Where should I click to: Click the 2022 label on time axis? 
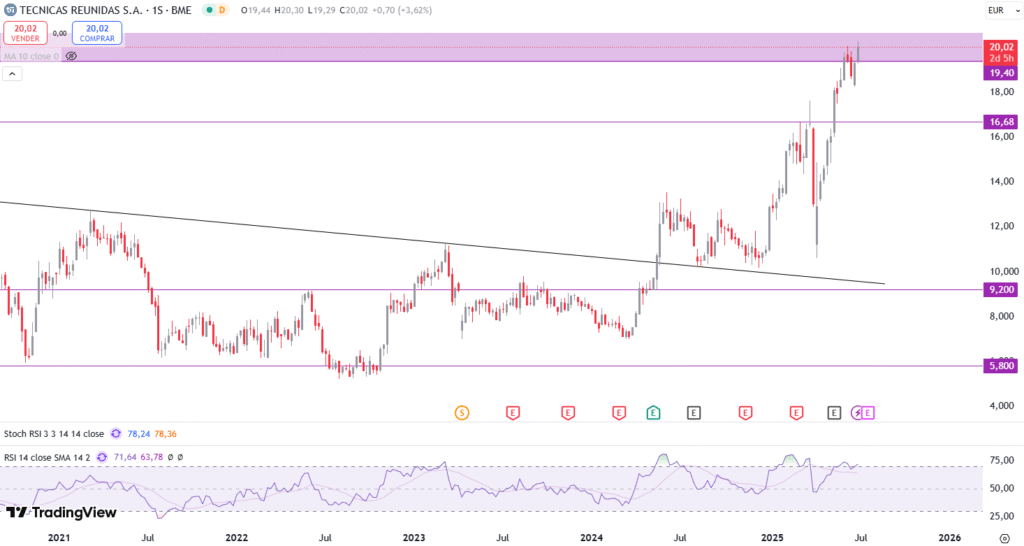(236, 538)
